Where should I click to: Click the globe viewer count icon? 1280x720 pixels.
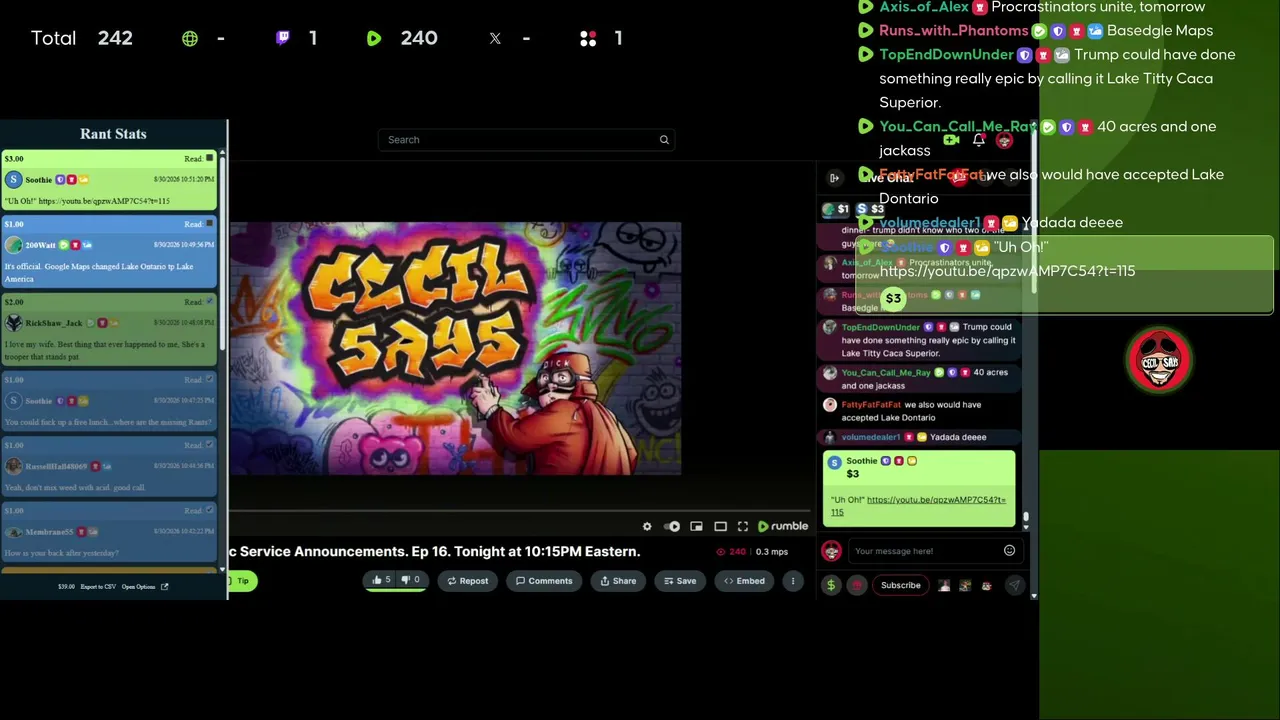(x=190, y=38)
